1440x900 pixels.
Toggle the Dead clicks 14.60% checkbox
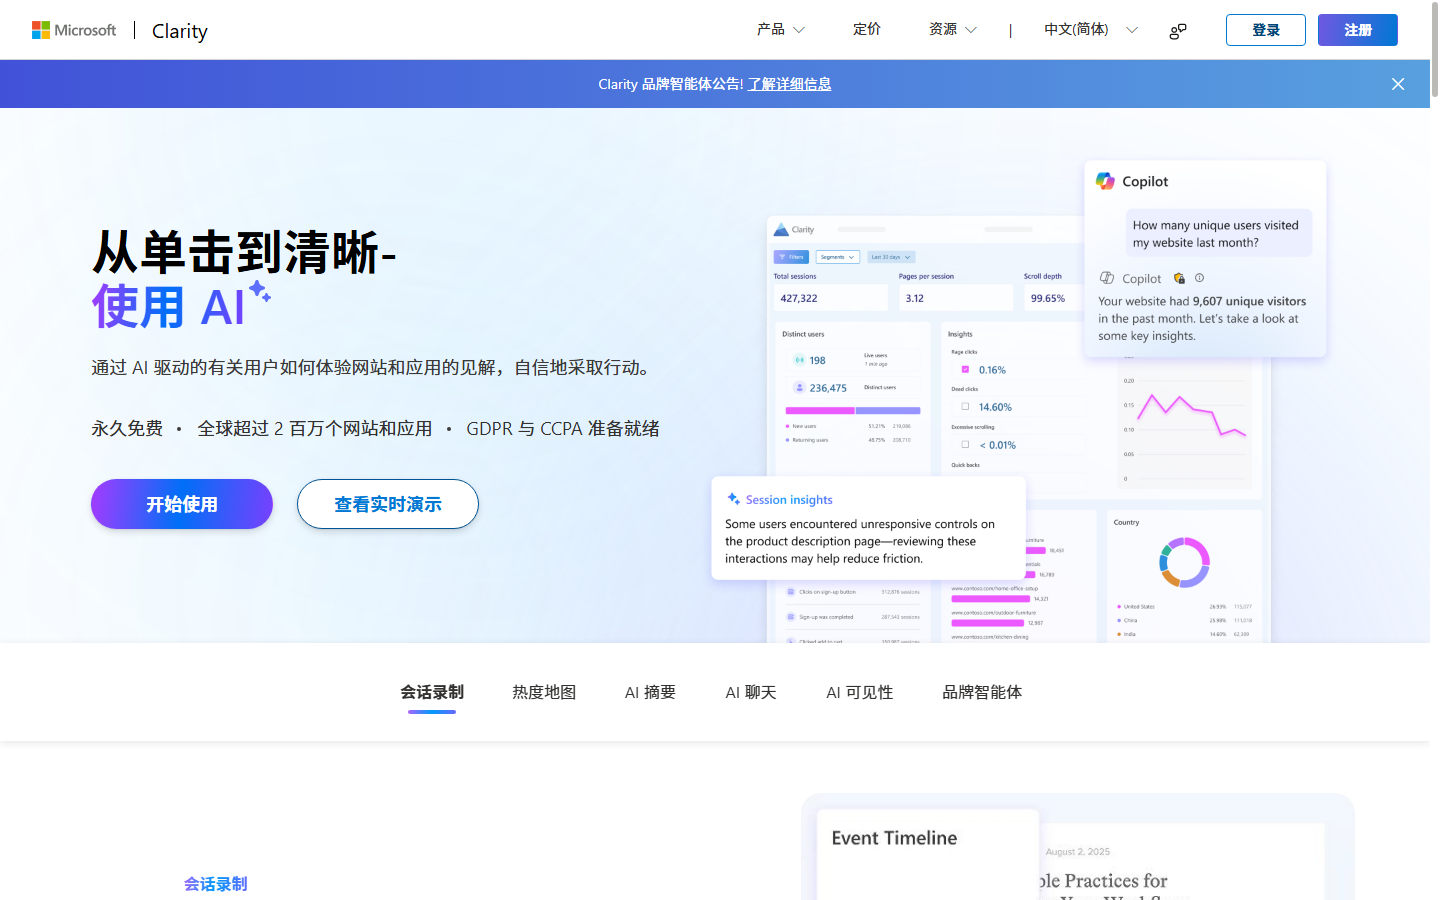pos(965,407)
